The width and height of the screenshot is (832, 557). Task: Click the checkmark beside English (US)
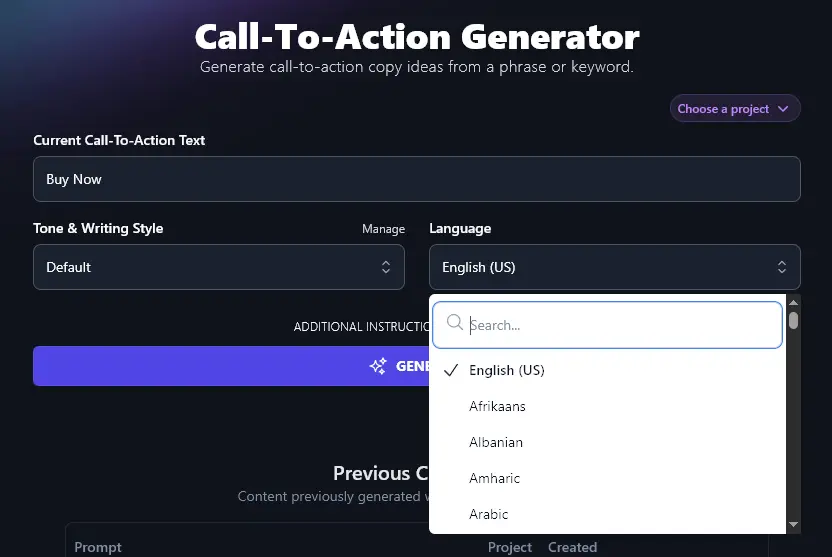point(450,370)
